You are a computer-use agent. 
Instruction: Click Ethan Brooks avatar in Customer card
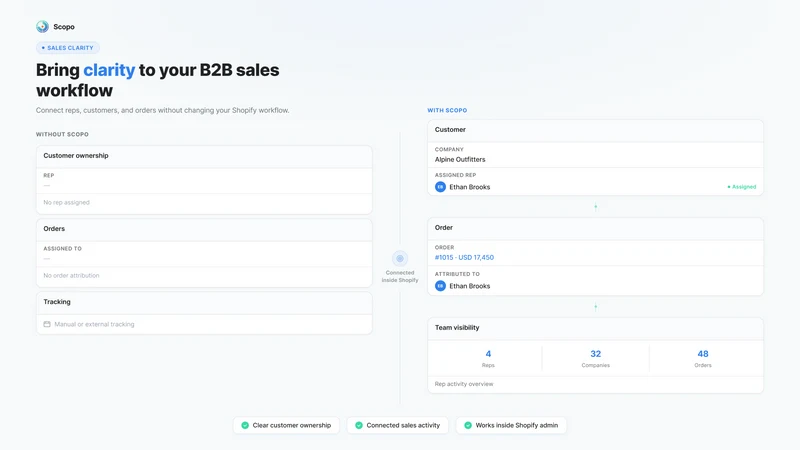coord(440,187)
